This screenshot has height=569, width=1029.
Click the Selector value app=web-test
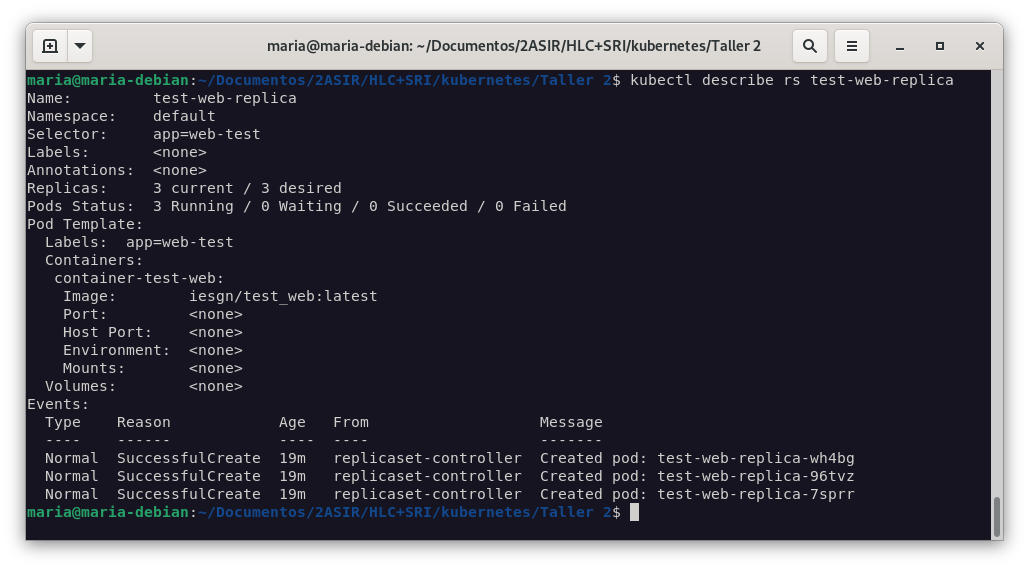point(207,134)
